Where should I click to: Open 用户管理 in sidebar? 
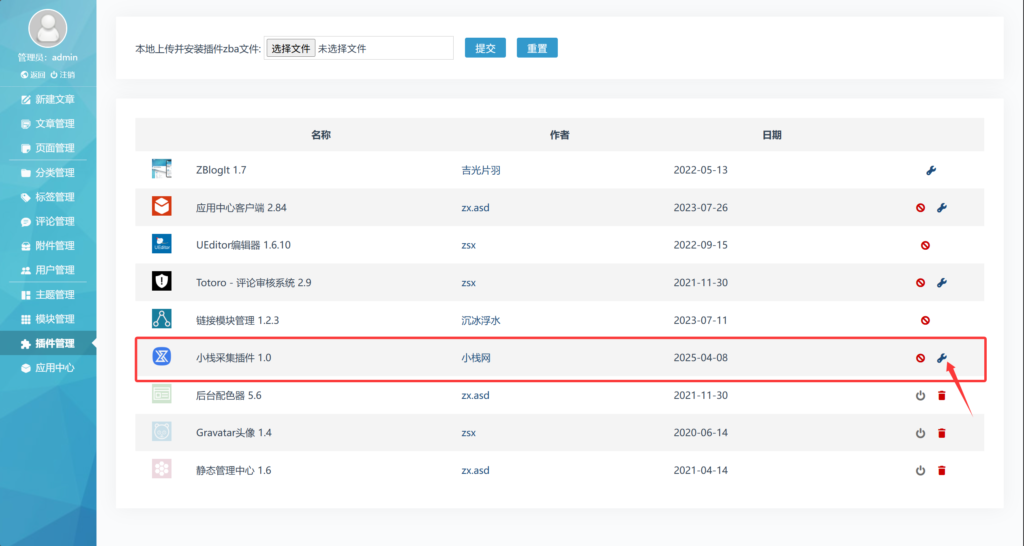(x=48, y=270)
